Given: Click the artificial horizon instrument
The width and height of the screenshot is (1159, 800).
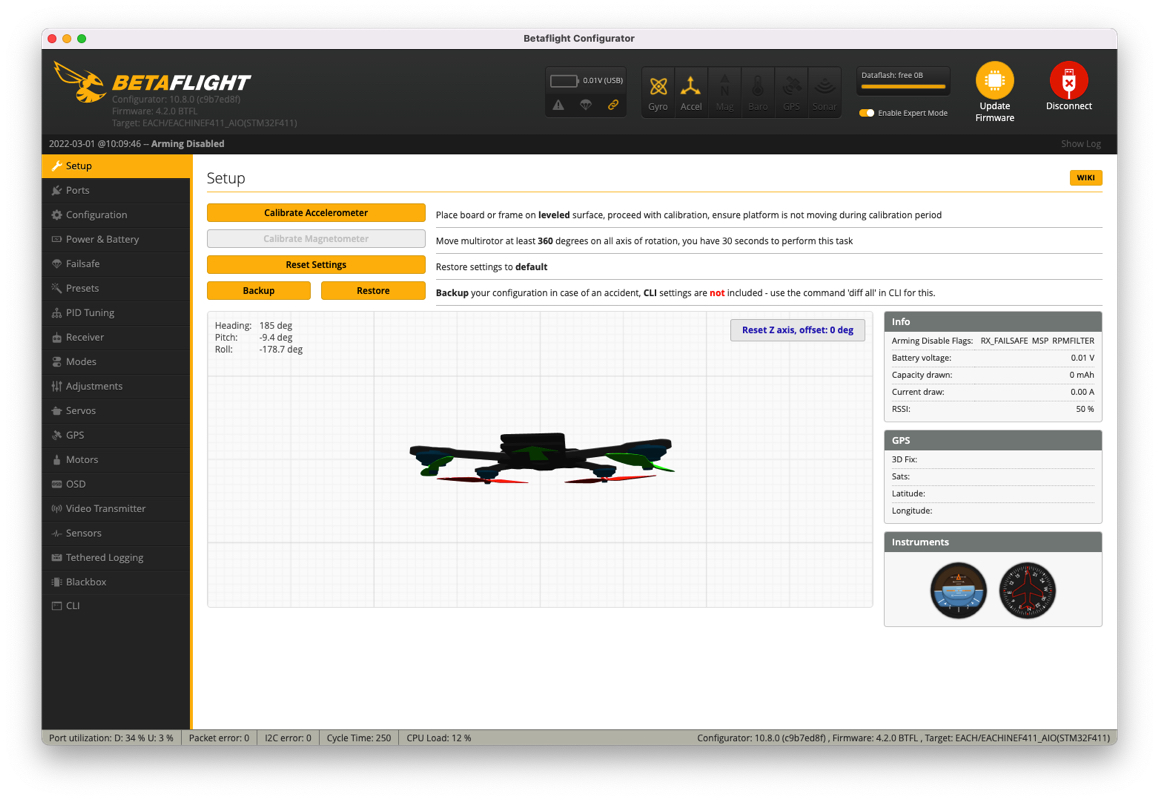Looking at the screenshot, I should pyautogui.click(x=958, y=590).
